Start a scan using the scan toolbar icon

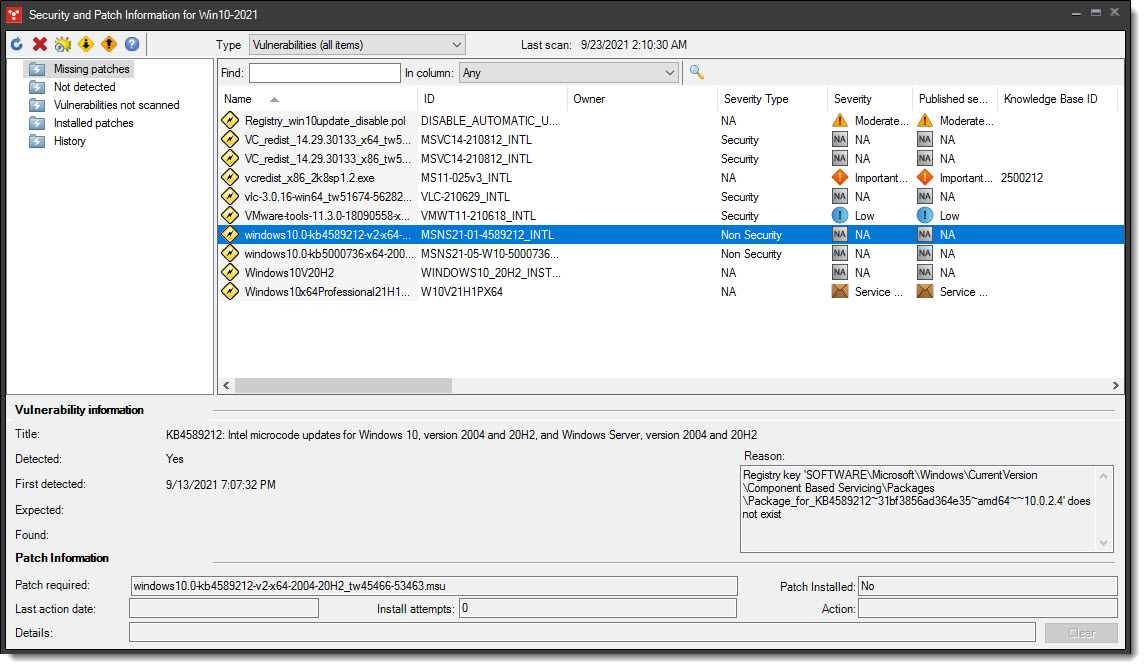[x=63, y=44]
